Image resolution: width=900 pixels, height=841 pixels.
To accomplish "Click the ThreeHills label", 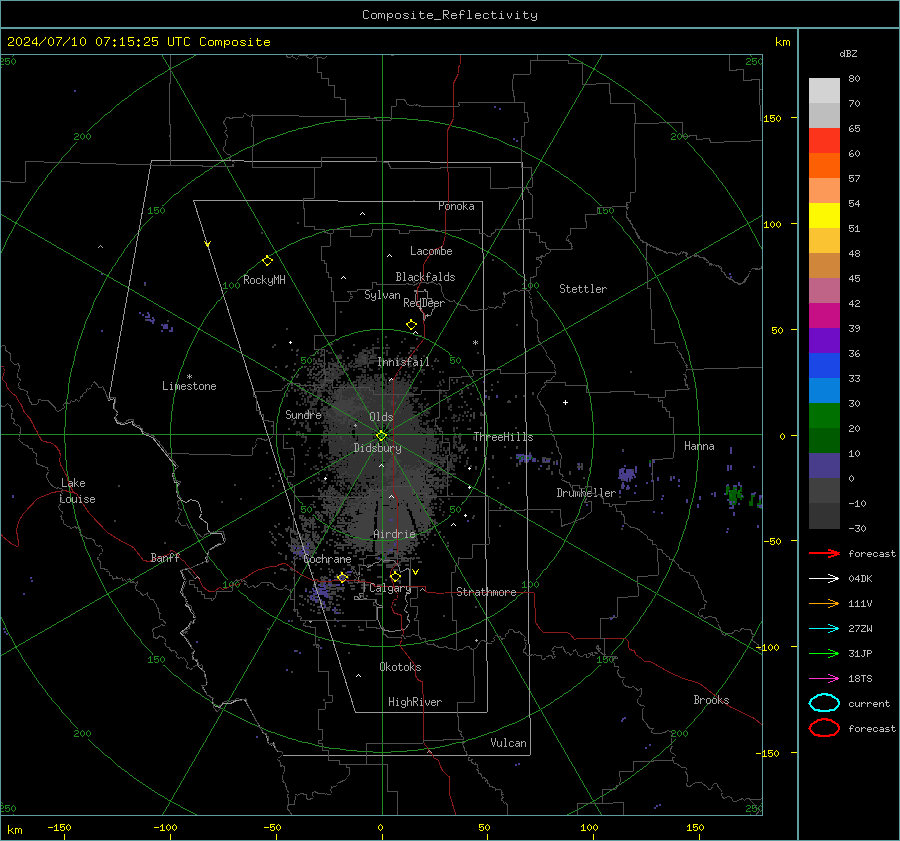I will click(503, 437).
